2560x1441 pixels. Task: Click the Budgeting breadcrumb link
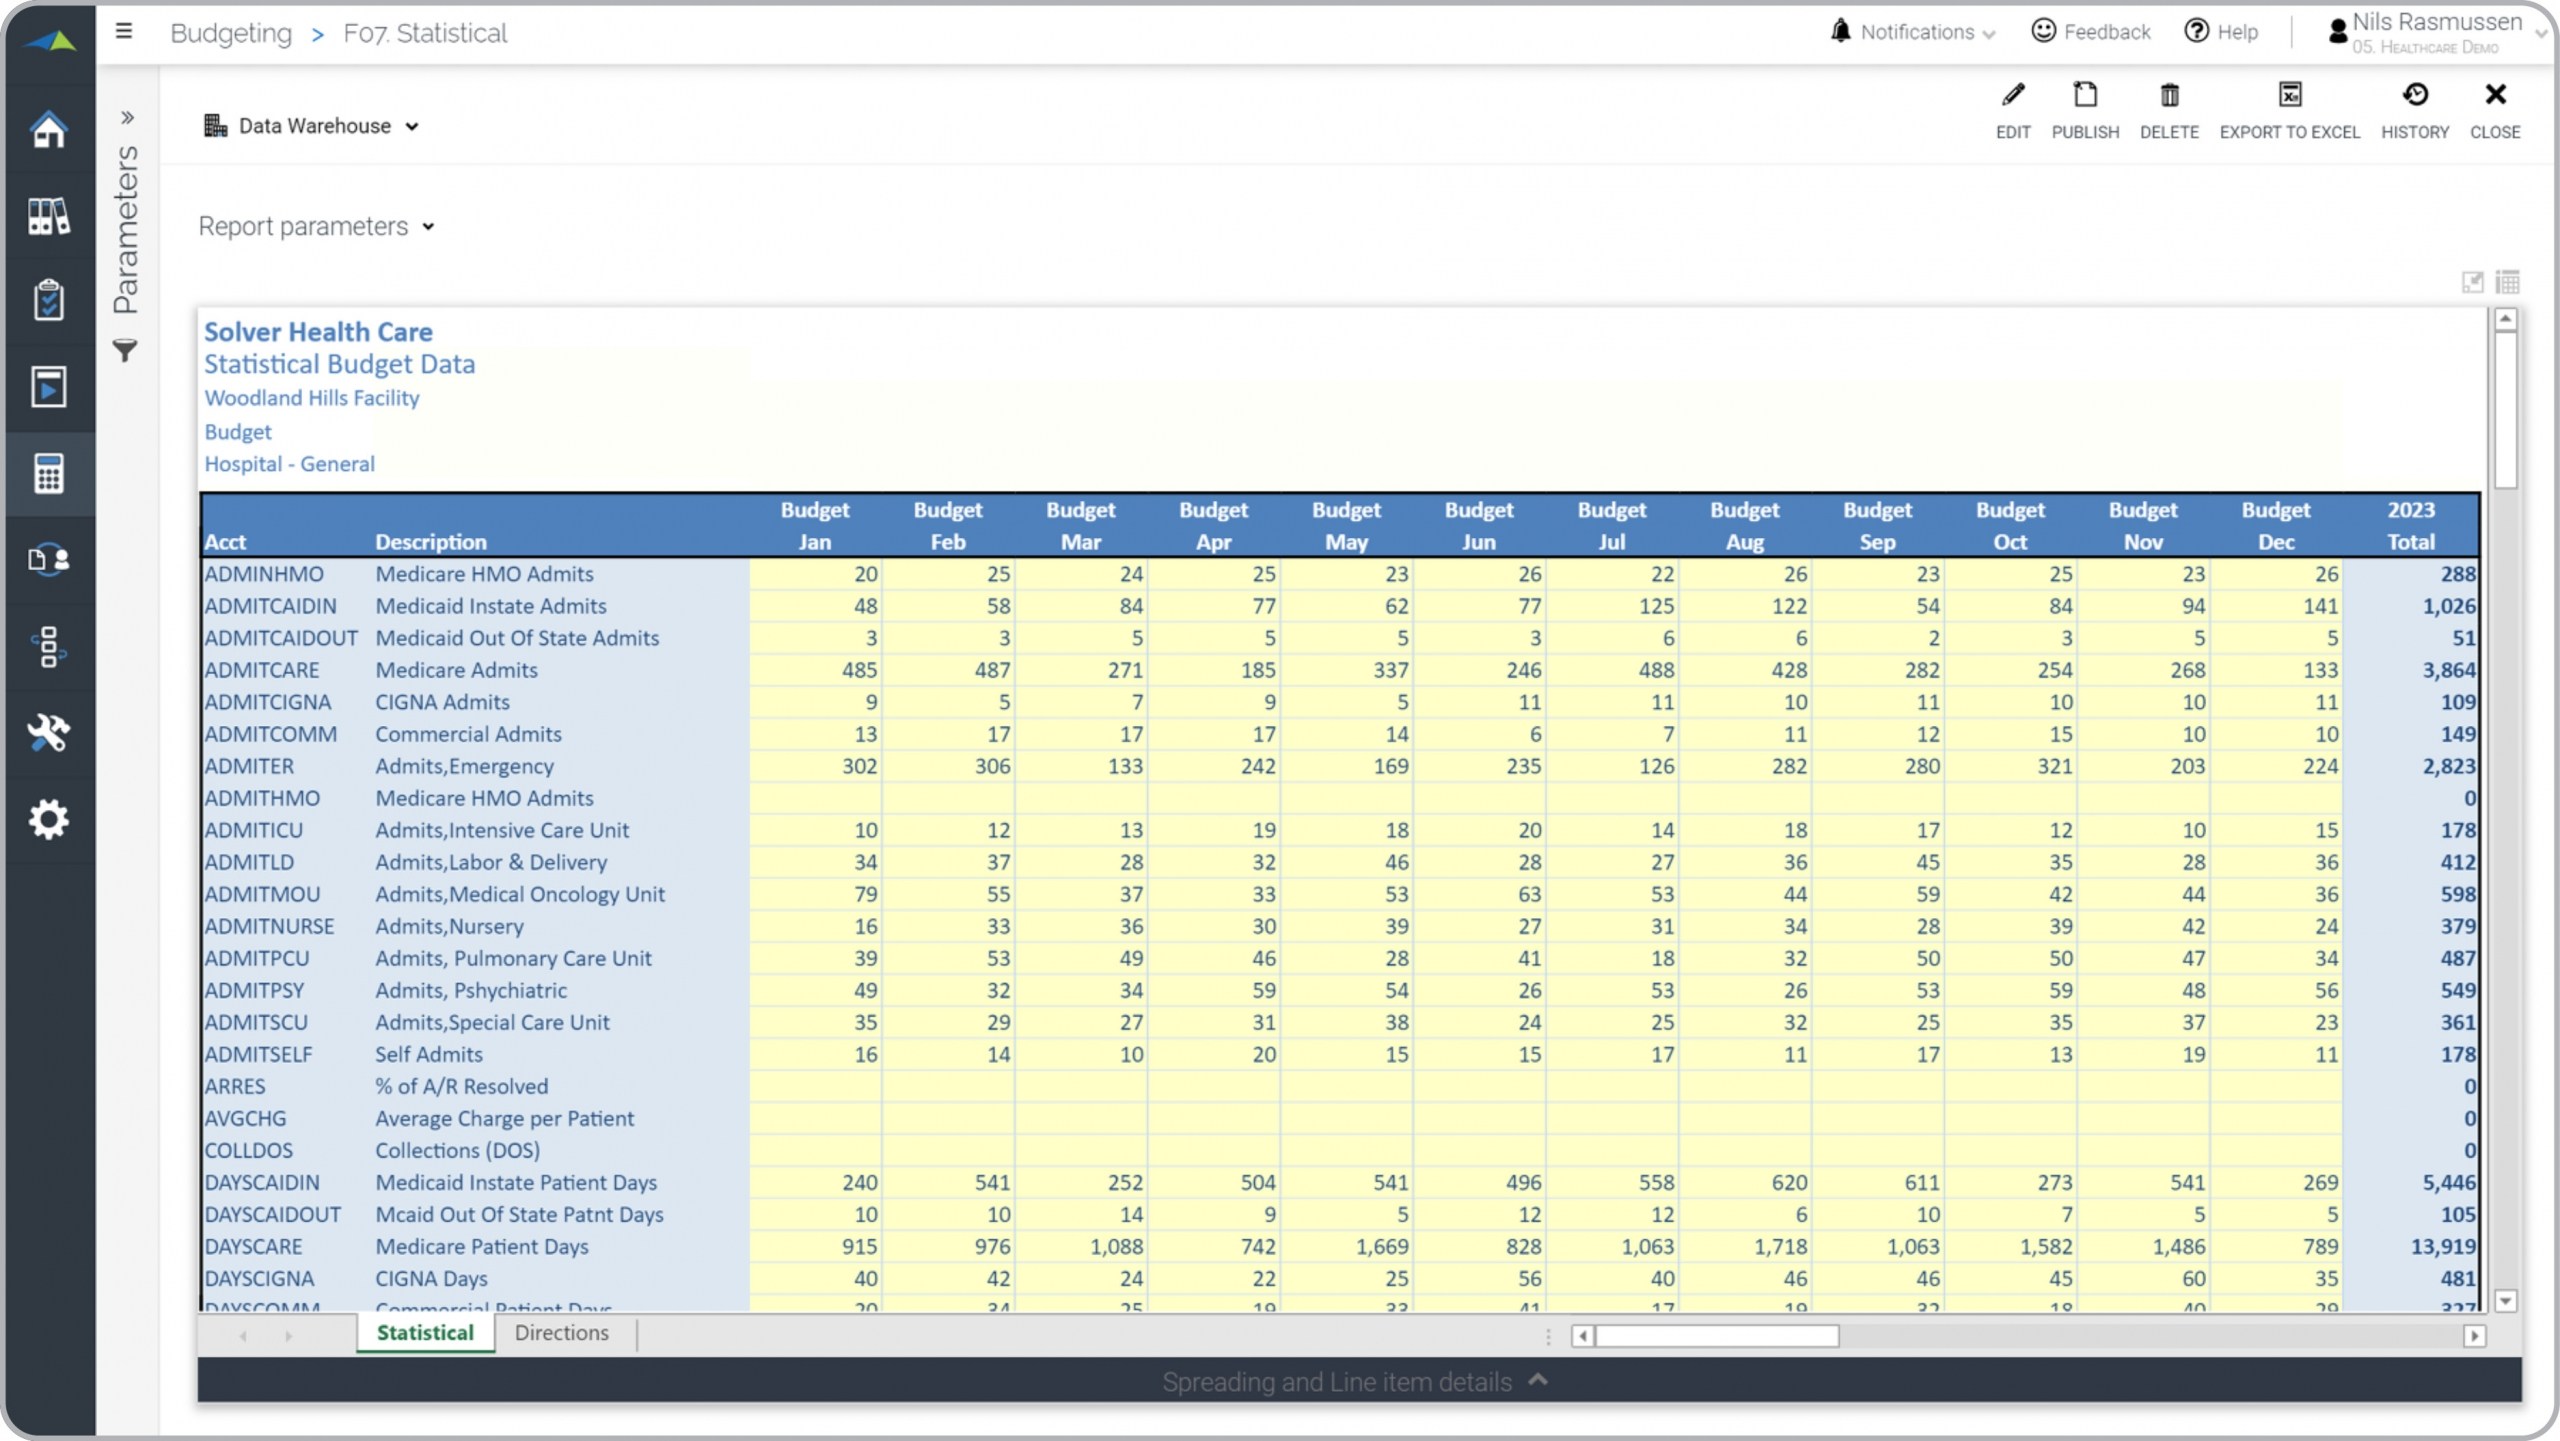coord(231,34)
